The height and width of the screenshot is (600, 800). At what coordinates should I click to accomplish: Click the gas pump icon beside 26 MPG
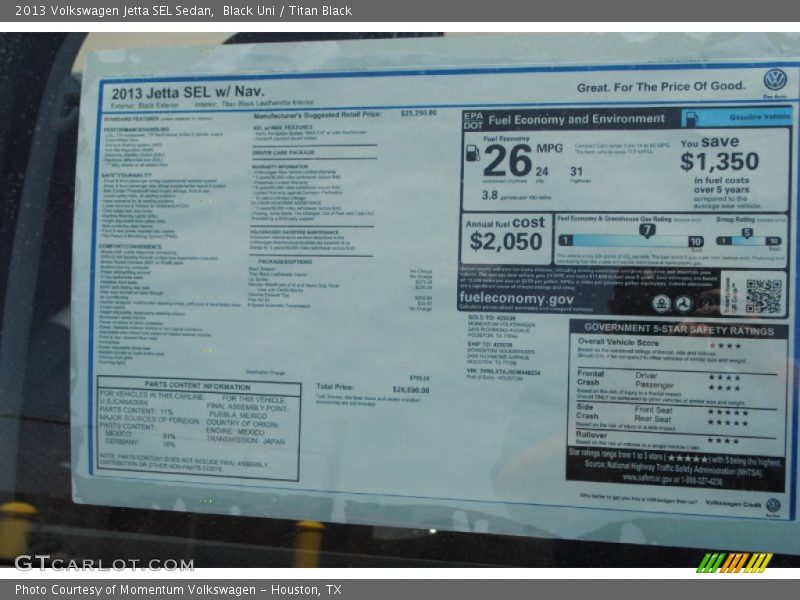click(x=473, y=153)
